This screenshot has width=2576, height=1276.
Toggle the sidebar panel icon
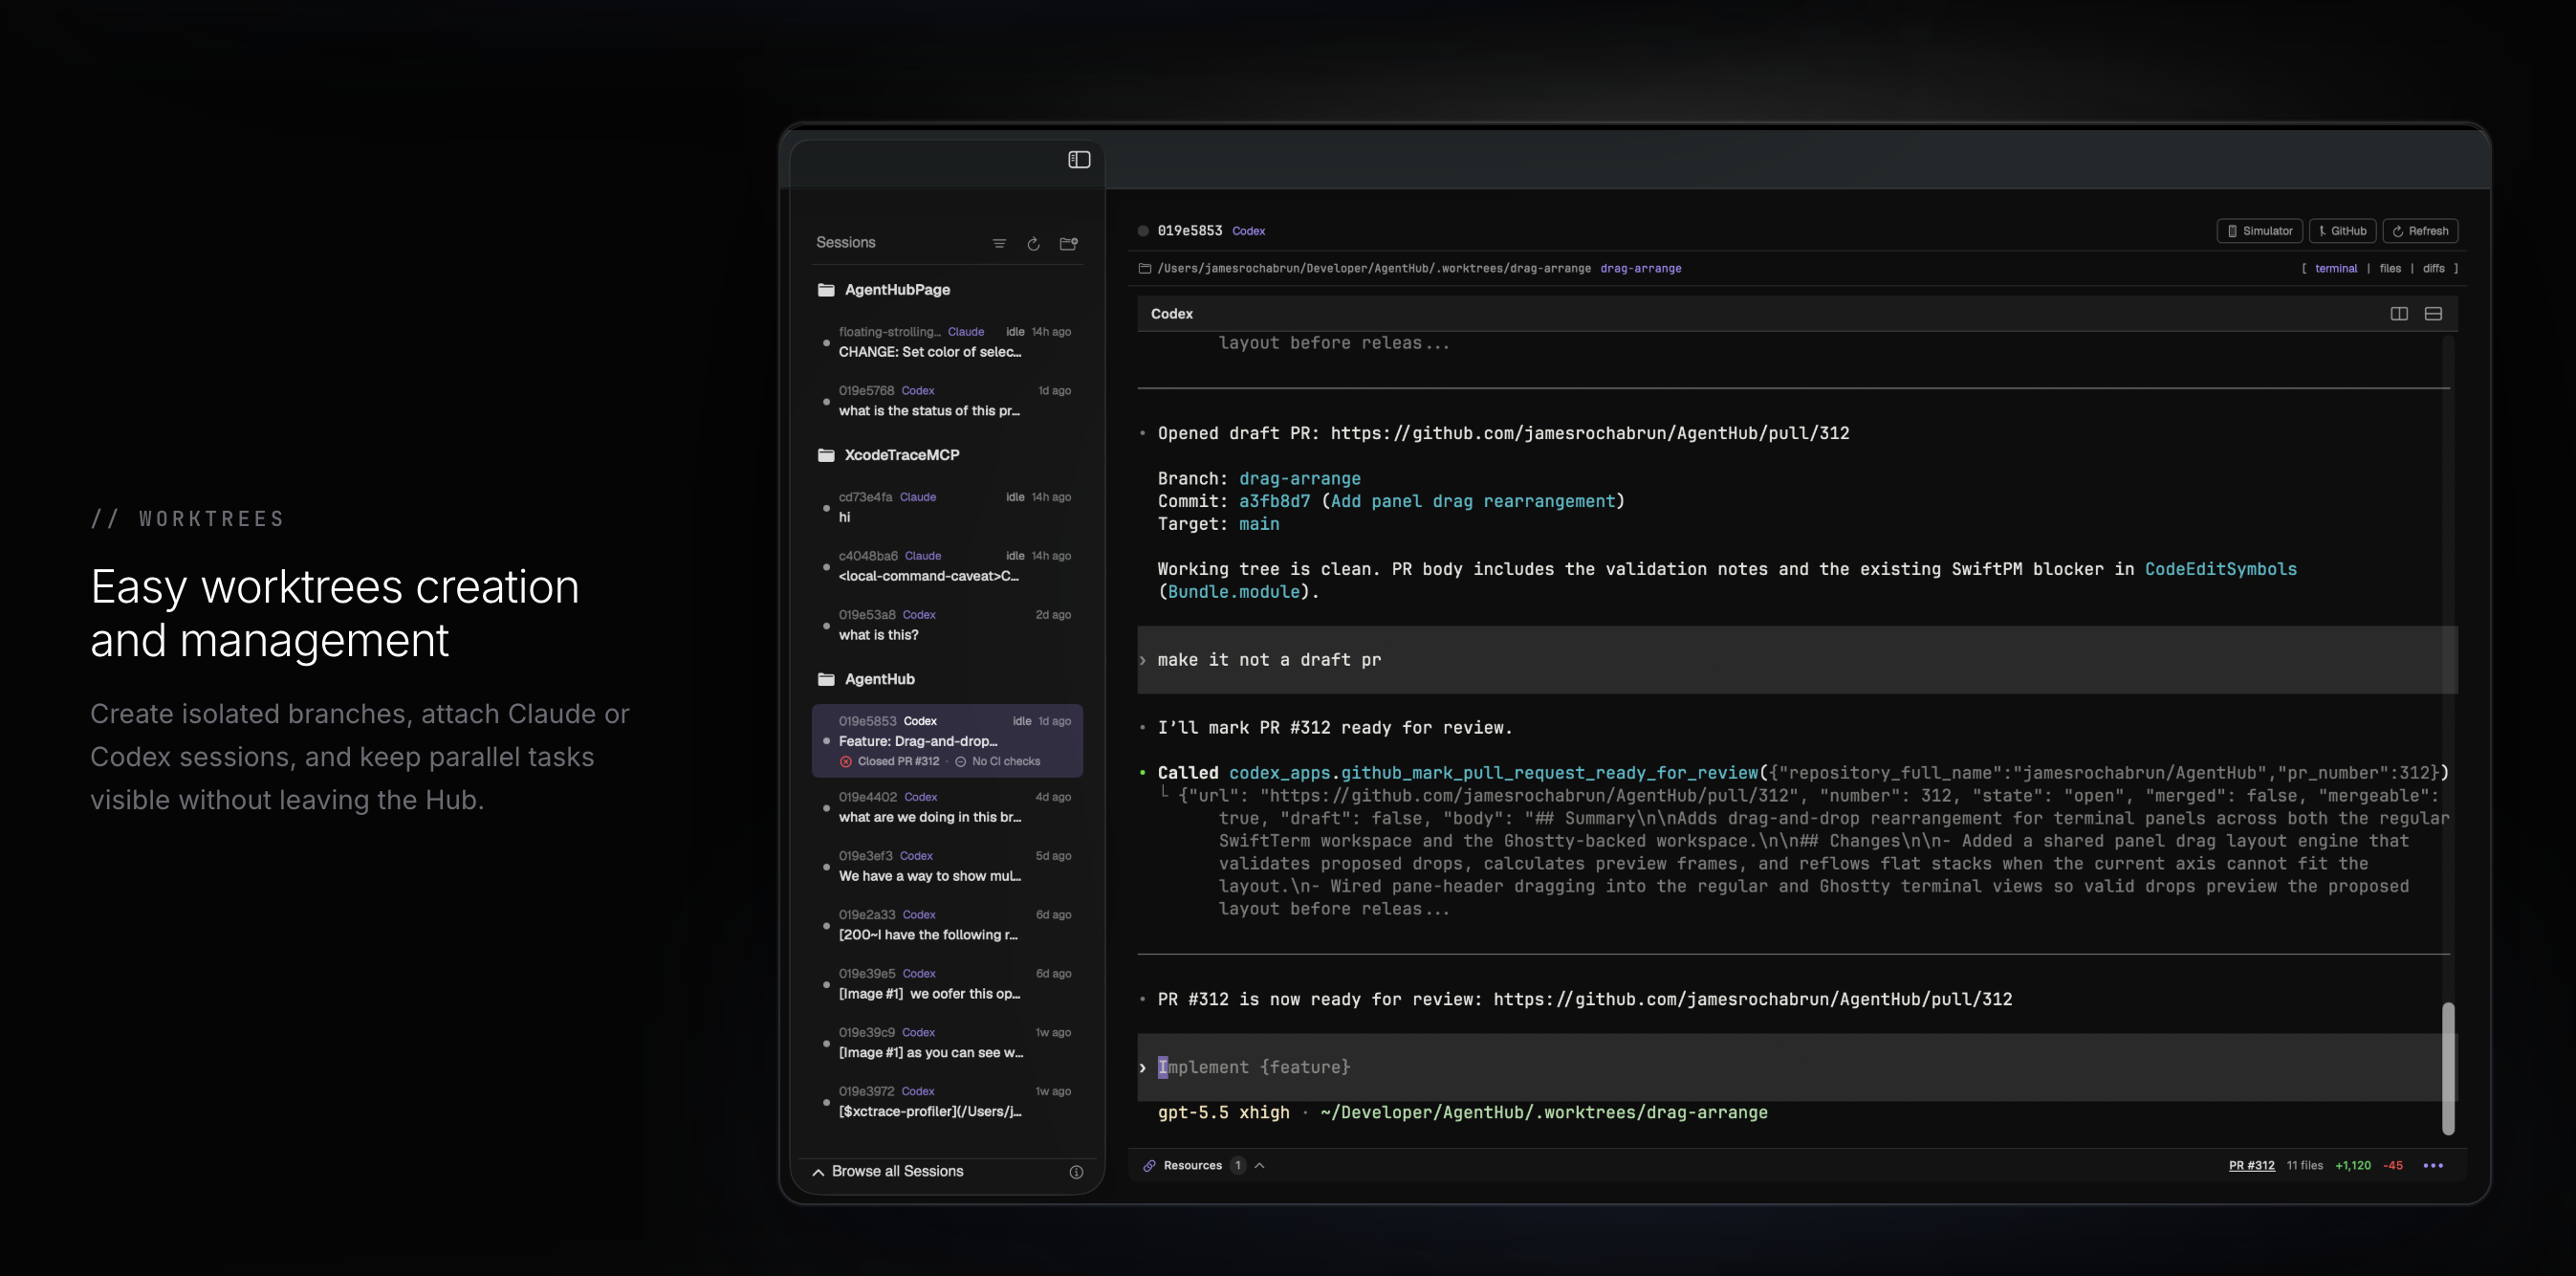click(1079, 160)
